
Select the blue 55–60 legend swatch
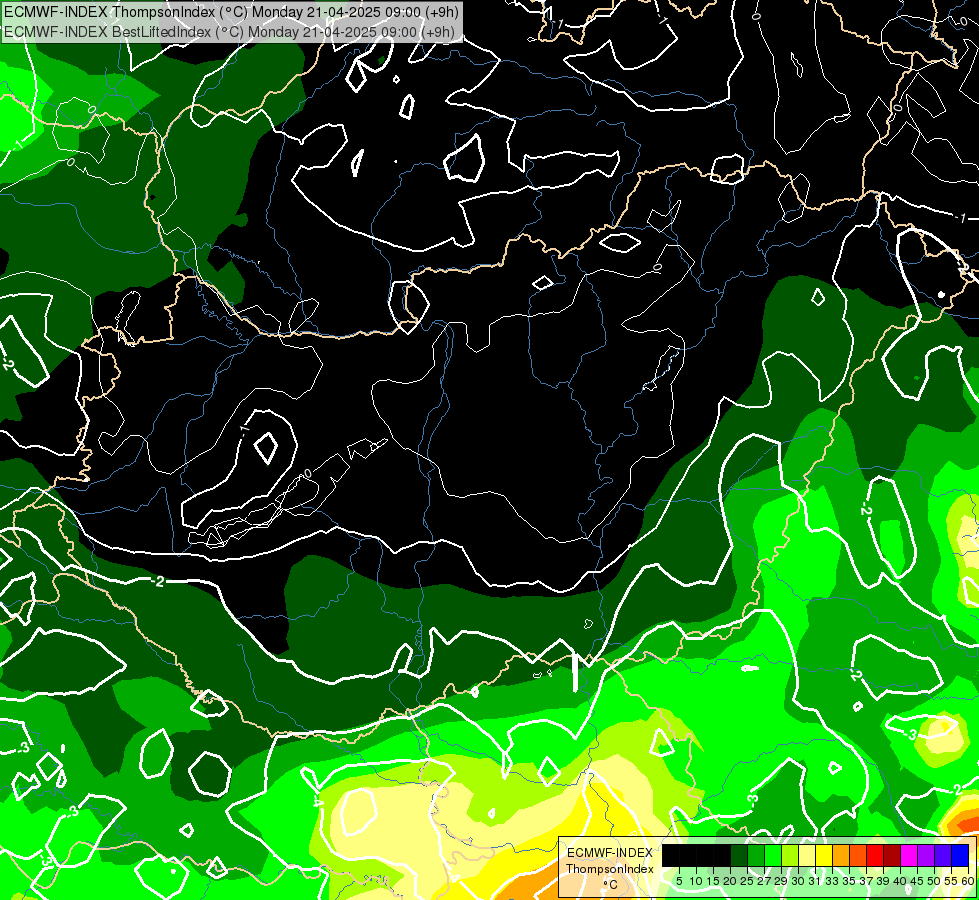960,855
